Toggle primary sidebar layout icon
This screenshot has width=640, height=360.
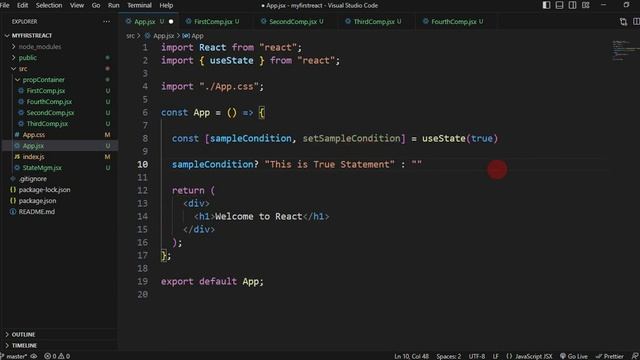point(546,5)
